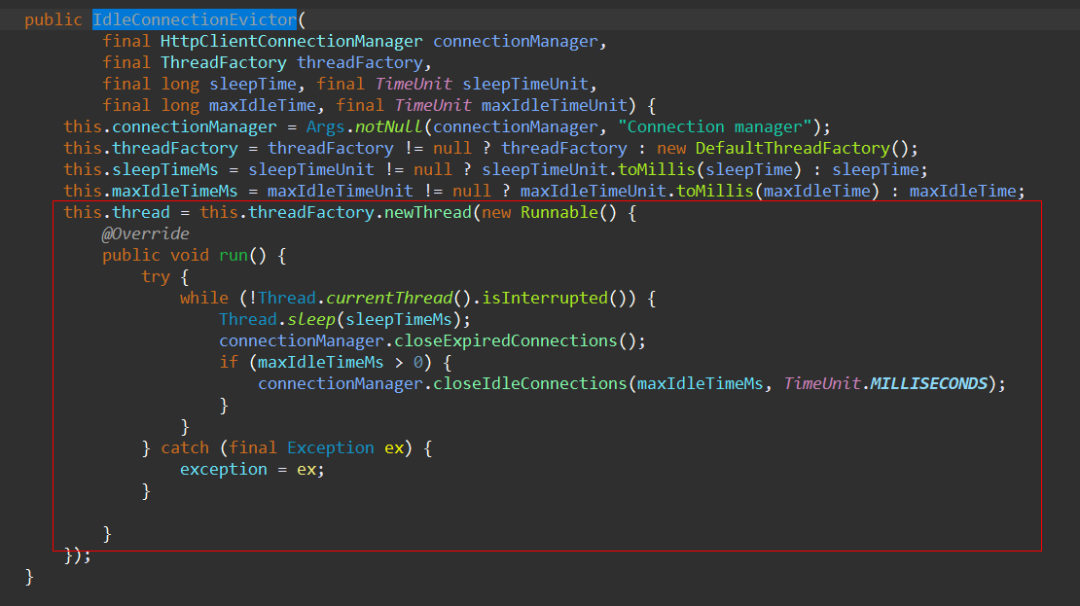Click the sleepTimeMs field after this.

[165, 169]
